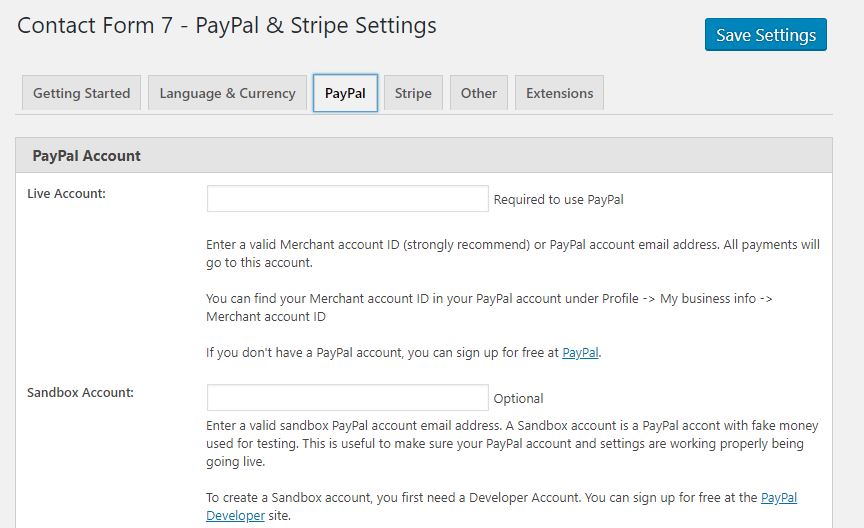Focus the Live Account input field
Image resolution: width=864 pixels, height=528 pixels.
pyautogui.click(x=348, y=198)
